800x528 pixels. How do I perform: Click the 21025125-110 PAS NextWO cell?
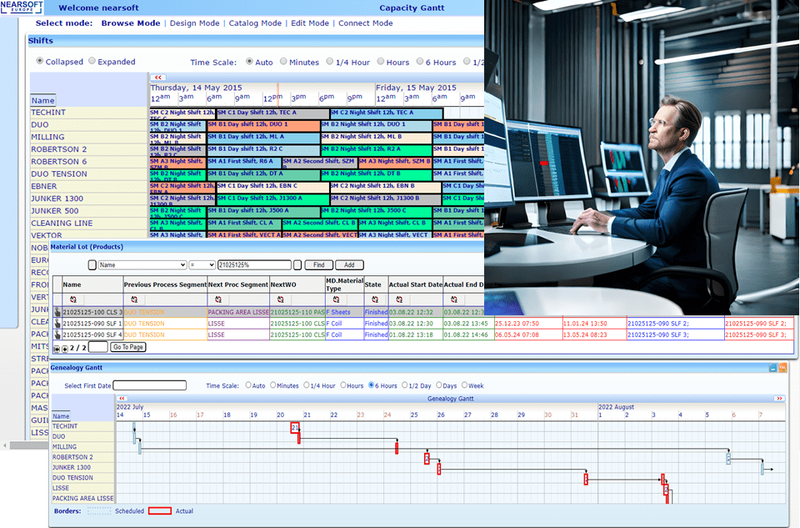pyautogui.click(x=297, y=312)
